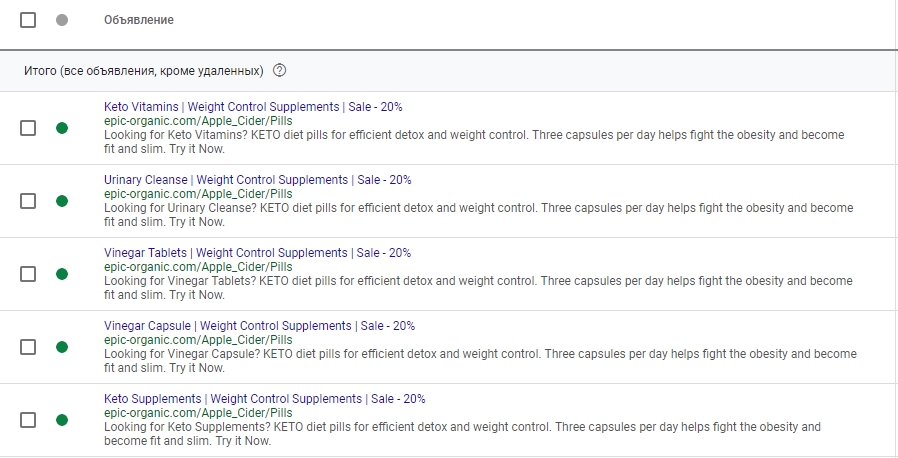Open Vinegar Tablets ad headline link

click(257, 253)
